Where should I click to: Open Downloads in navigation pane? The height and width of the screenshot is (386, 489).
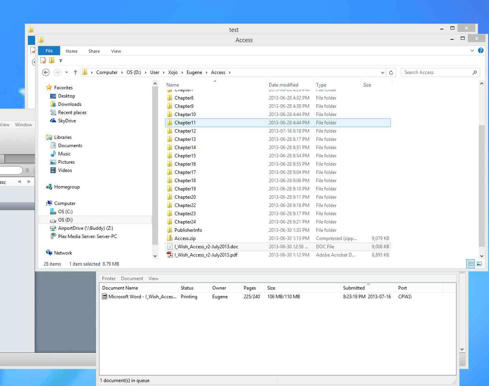point(69,104)
